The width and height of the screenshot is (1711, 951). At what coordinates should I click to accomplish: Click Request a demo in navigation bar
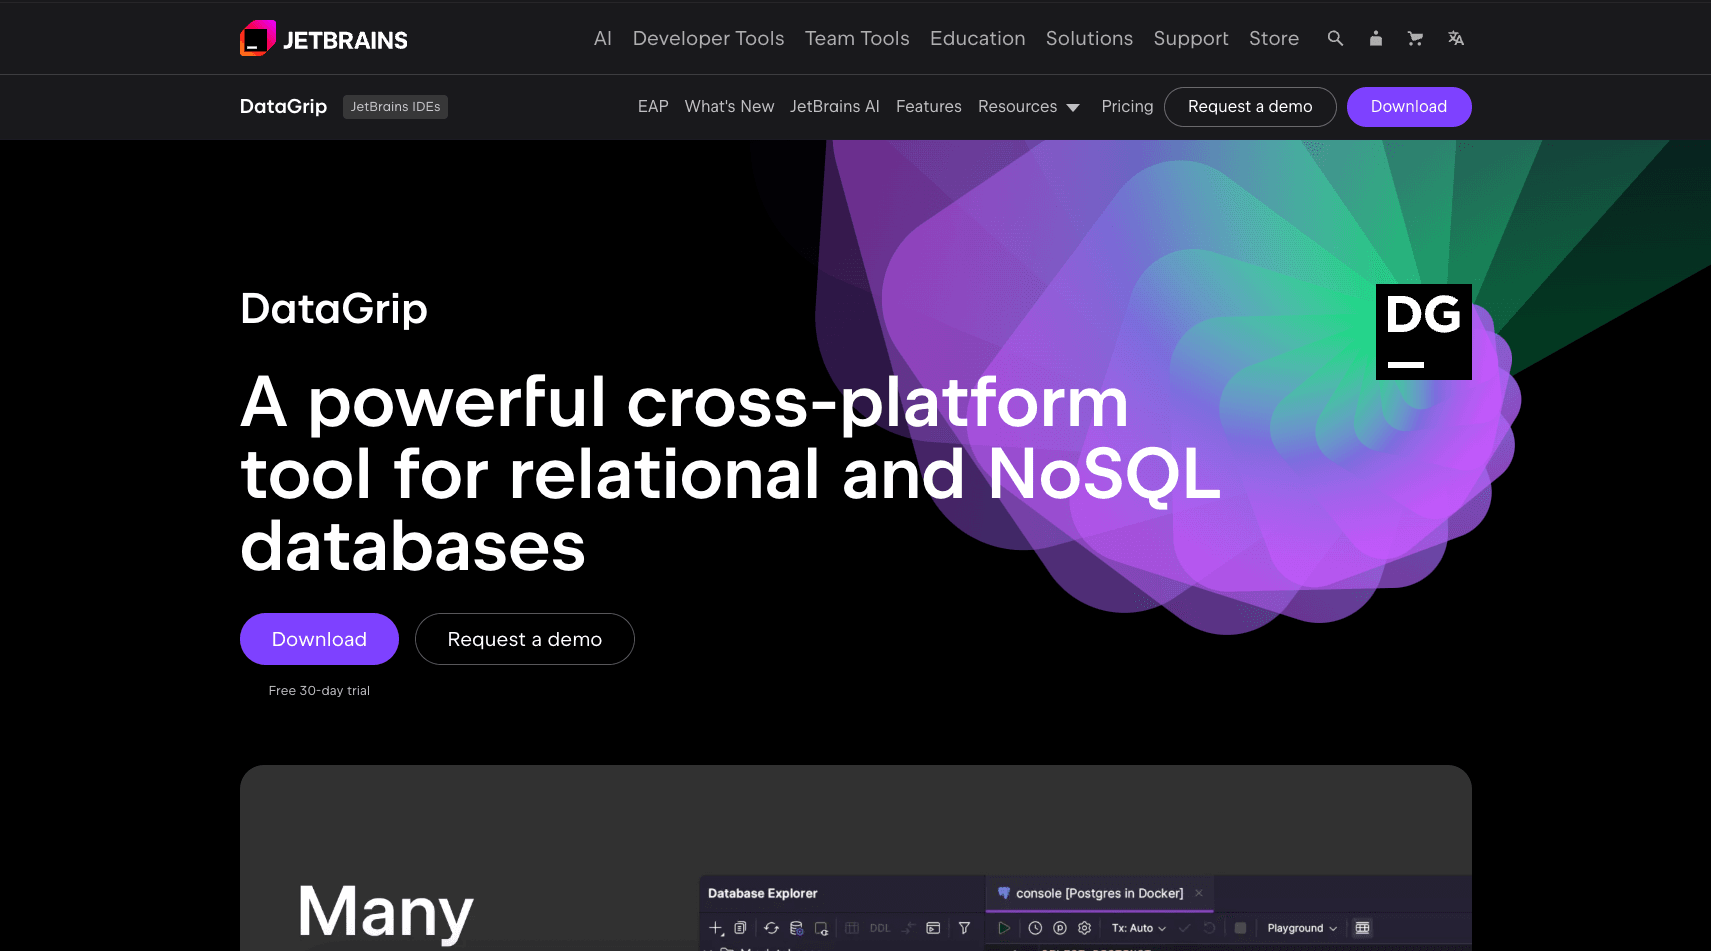pyautogui.click(x=1249, y=107)
